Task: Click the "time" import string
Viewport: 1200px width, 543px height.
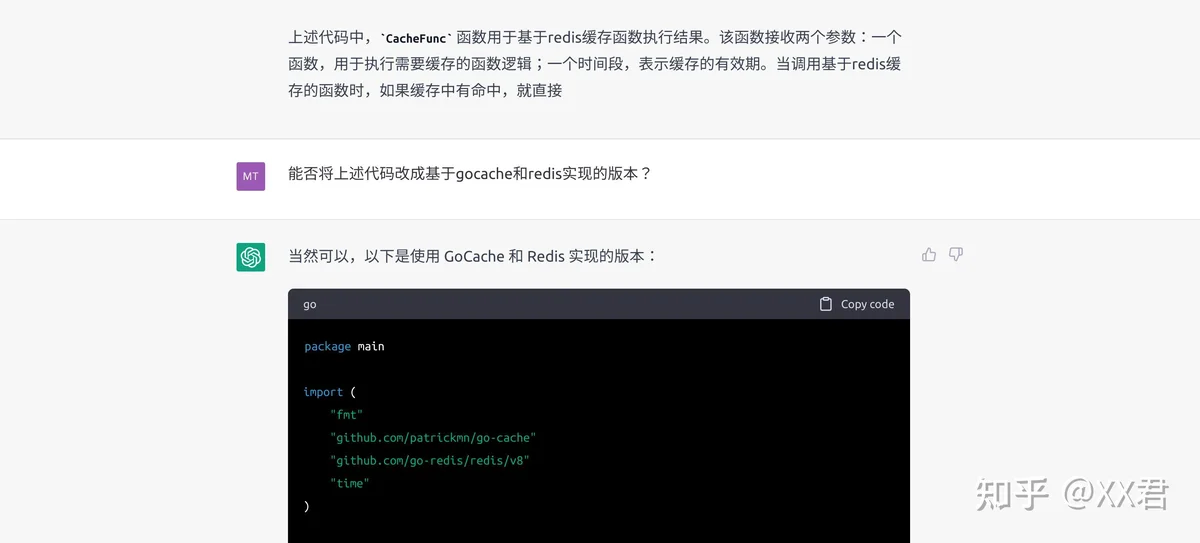Action: tap(350, 483)
